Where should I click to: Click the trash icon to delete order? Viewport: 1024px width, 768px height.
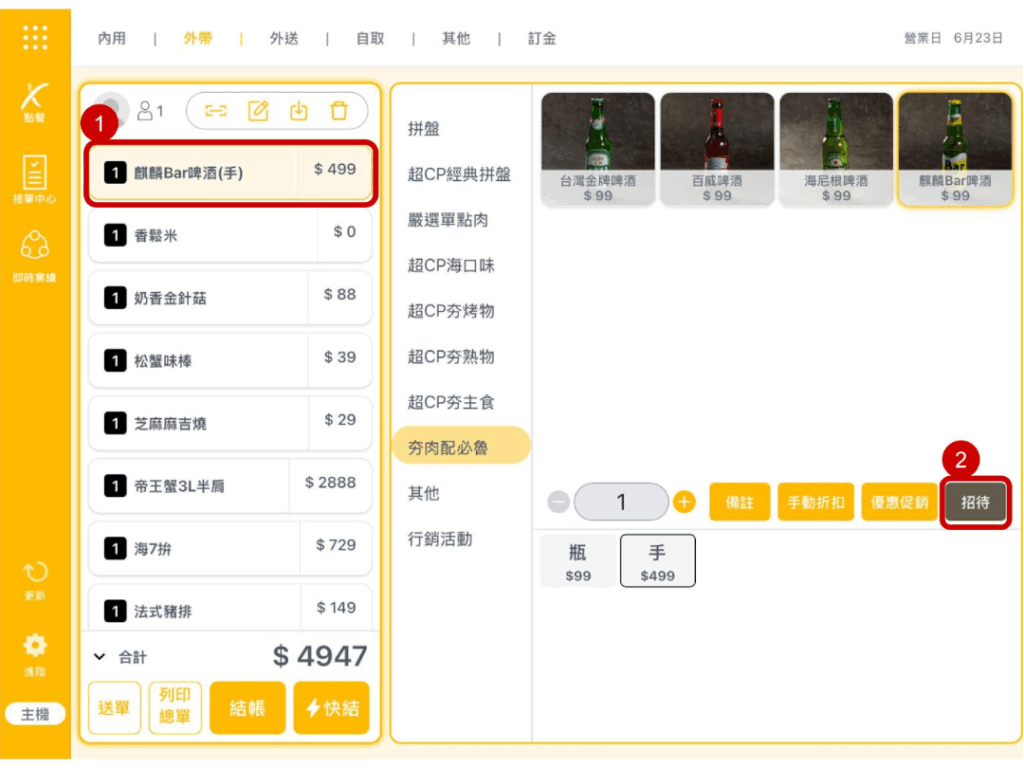click(339, 111)
